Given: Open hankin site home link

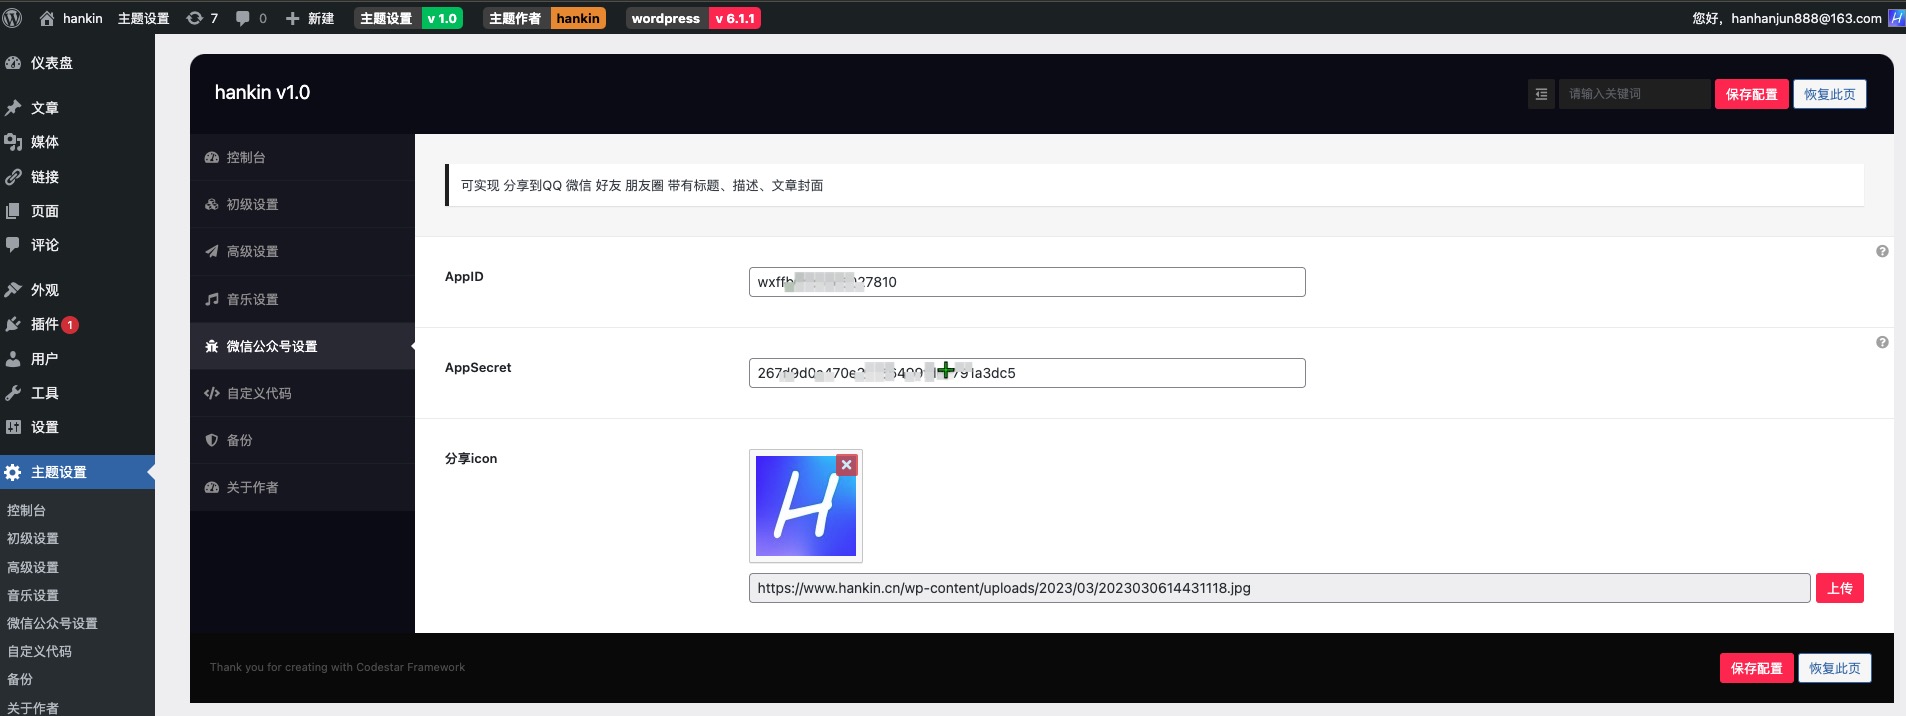Looking at the screenshot, I should pos(71,18).
